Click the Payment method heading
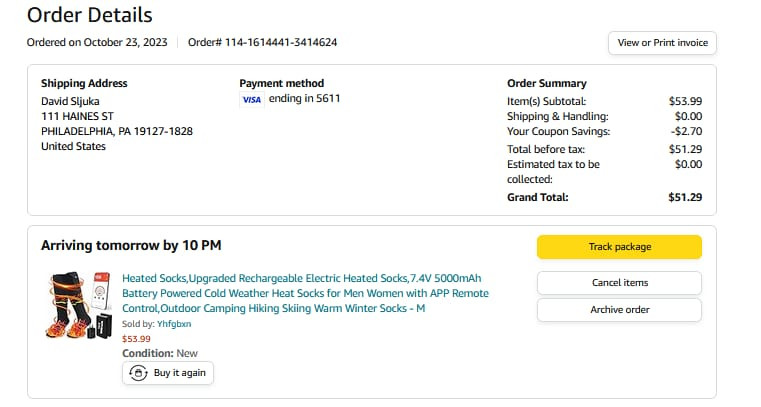Screen dimensions: 761x407 coord(282,83)
